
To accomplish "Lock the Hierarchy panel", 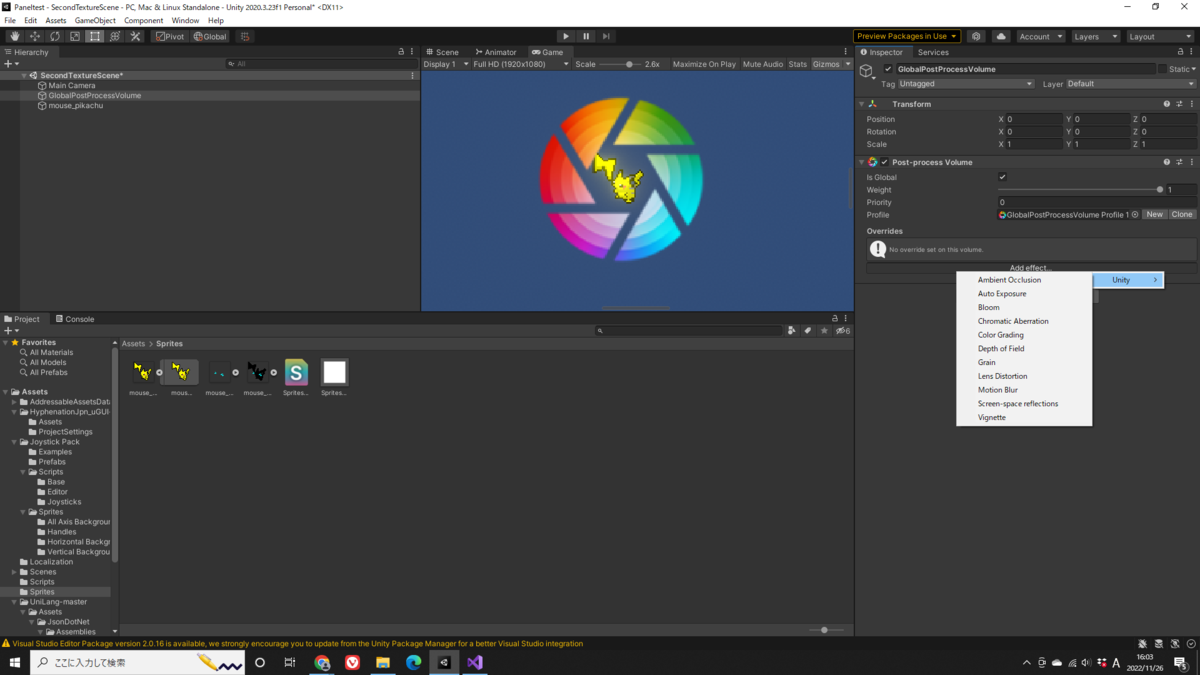I will tap(401, 52).
